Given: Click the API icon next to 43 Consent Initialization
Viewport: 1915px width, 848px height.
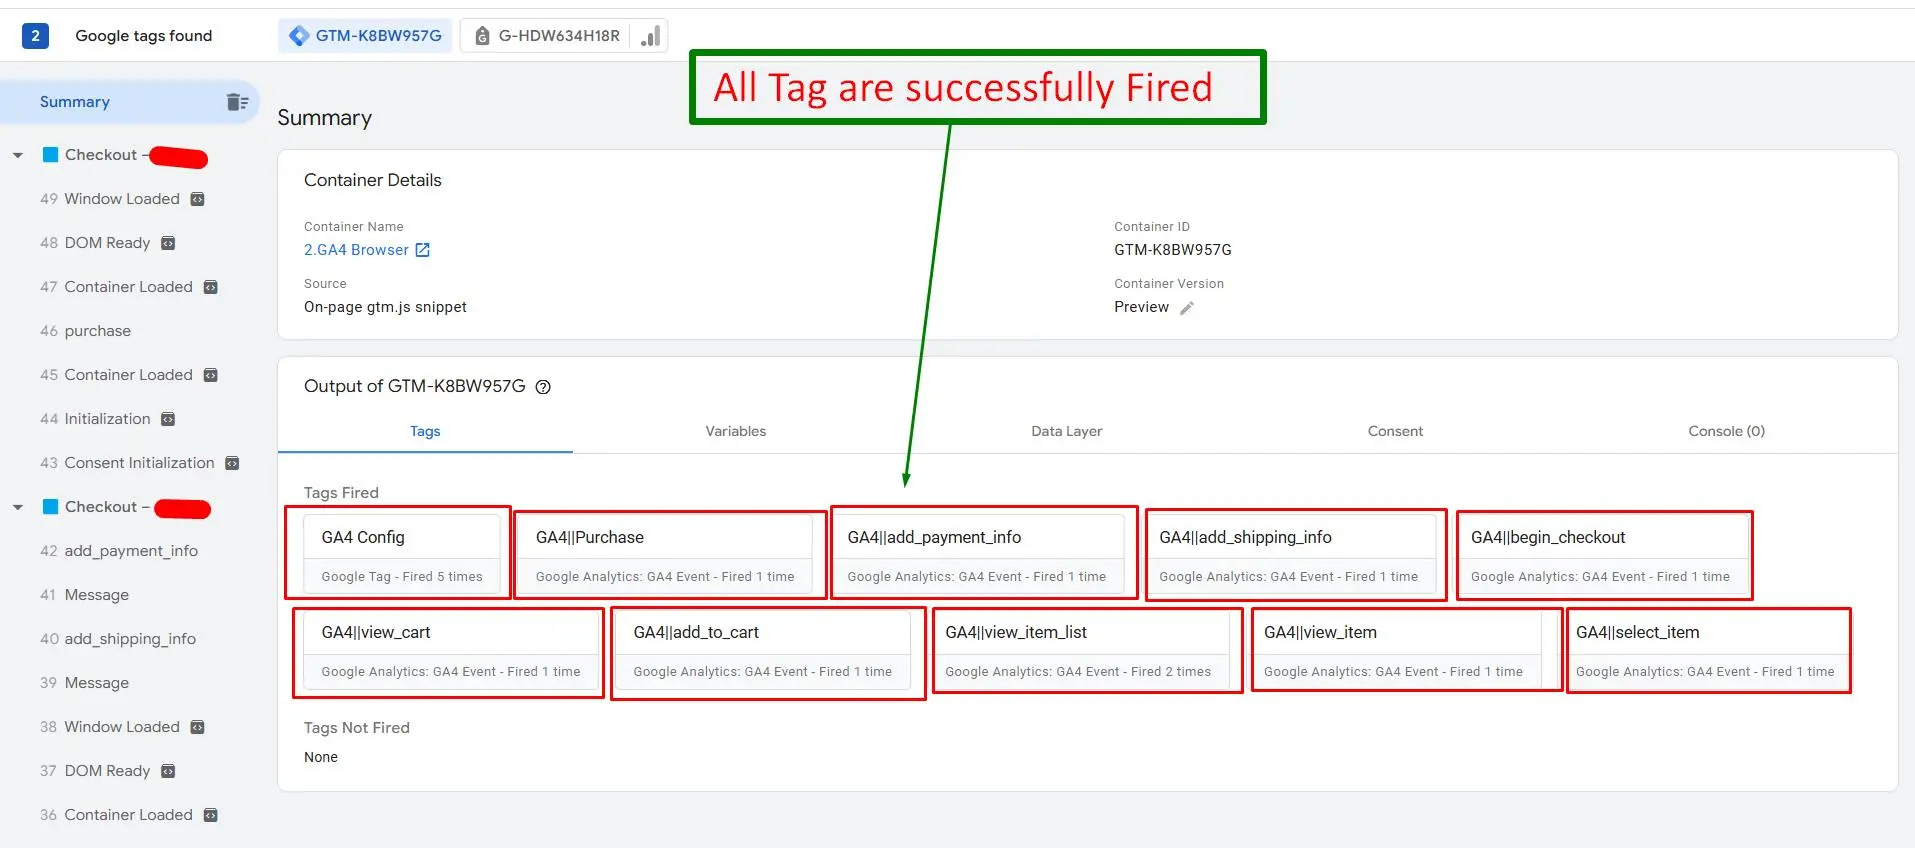Looking at the screenshot, I should 232,463.
